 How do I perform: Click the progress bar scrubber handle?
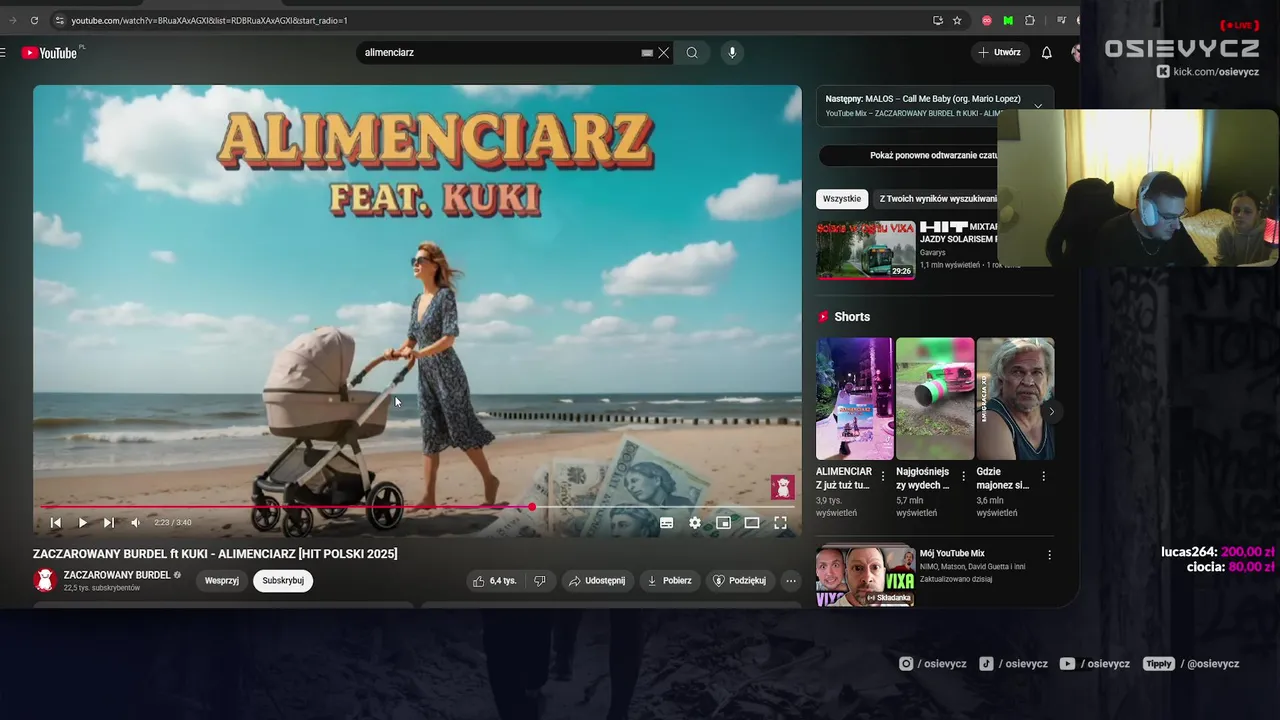[532, 507]
